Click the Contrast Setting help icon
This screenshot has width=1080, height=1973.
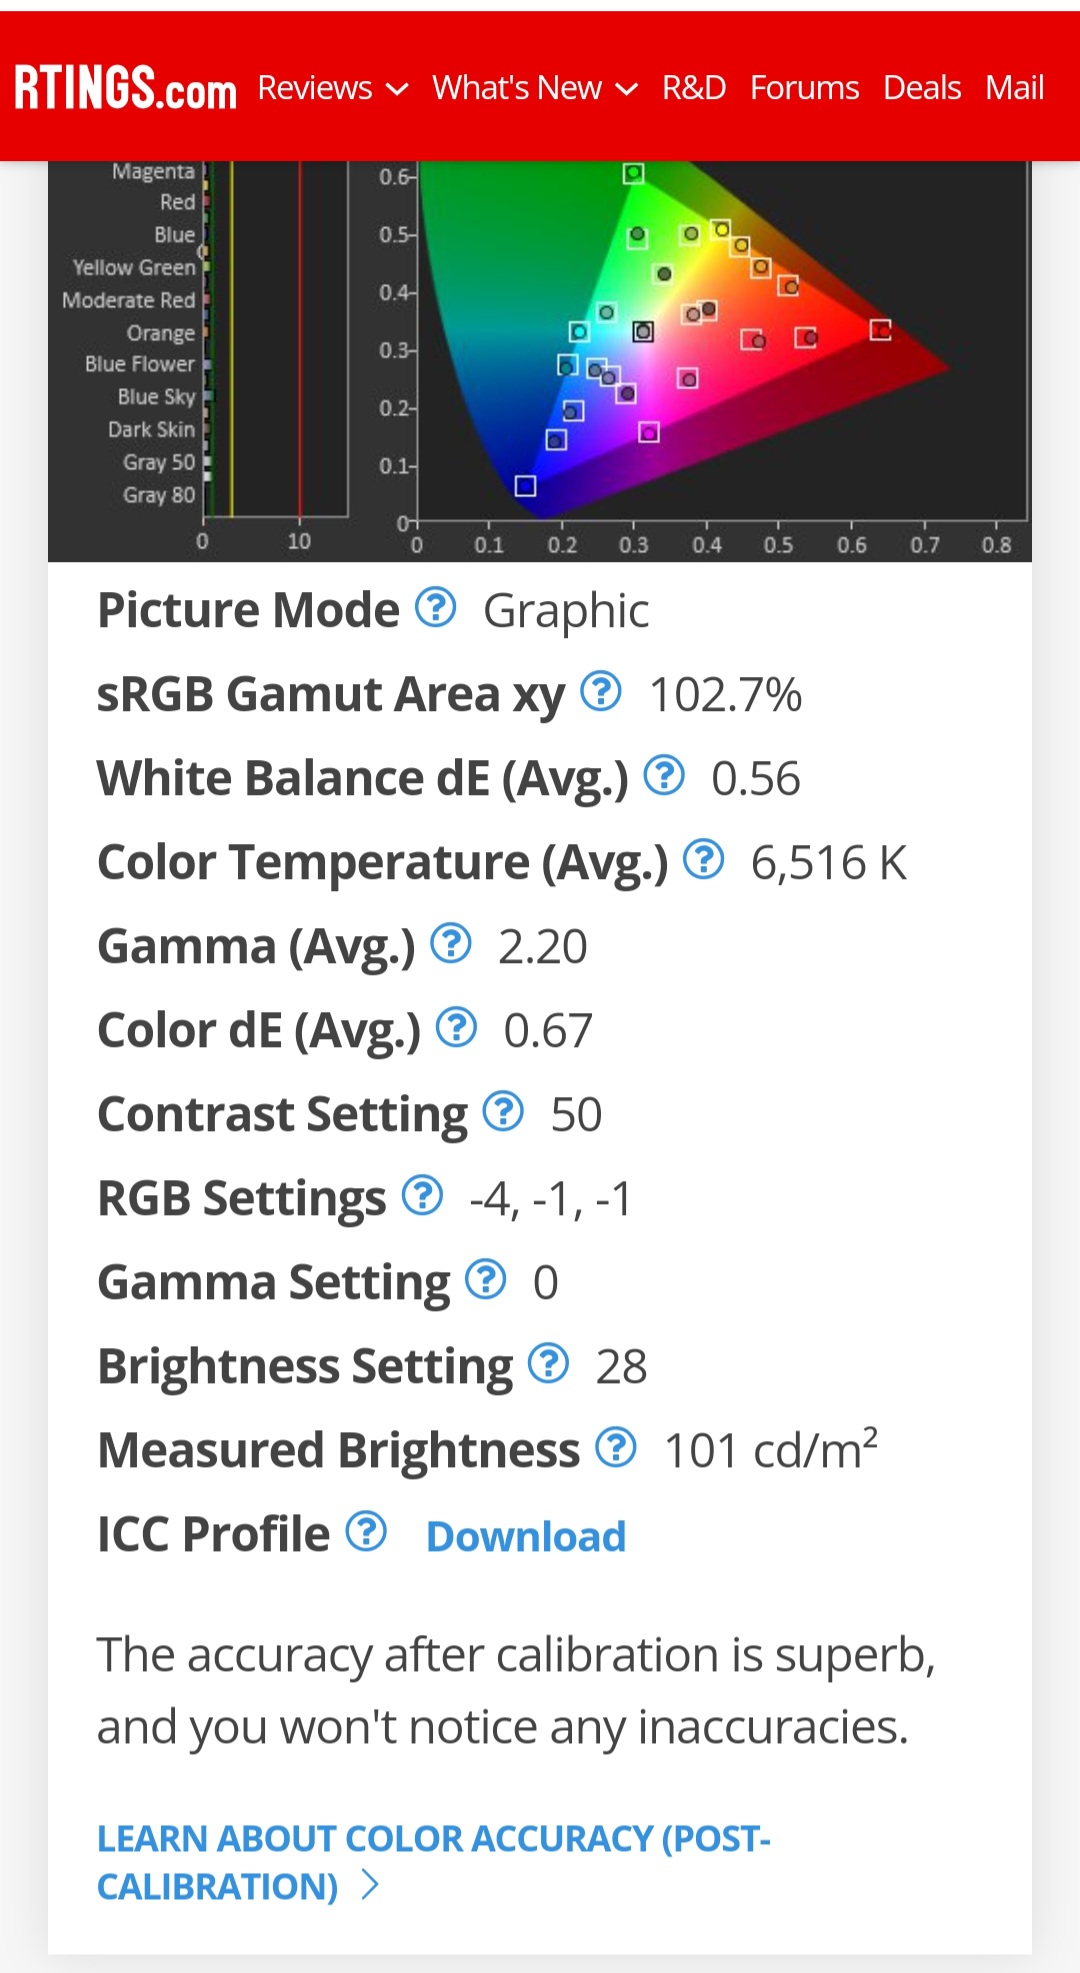503,1110
